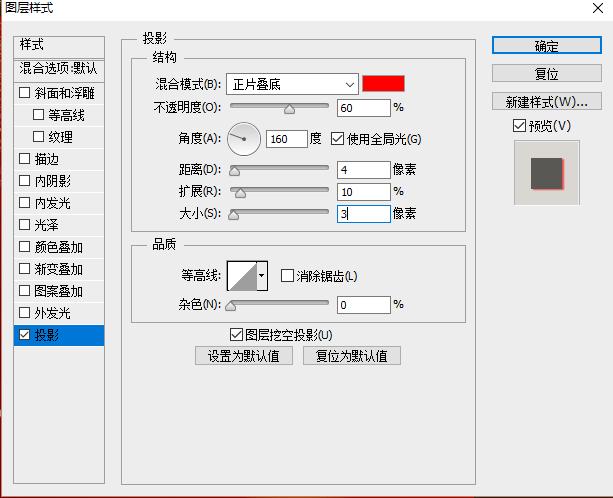Image resolution: width=613 pixels, height=498 pixels.
Task: Enable the 渐变叠加 checkbox
Action: tap(25, 269)
